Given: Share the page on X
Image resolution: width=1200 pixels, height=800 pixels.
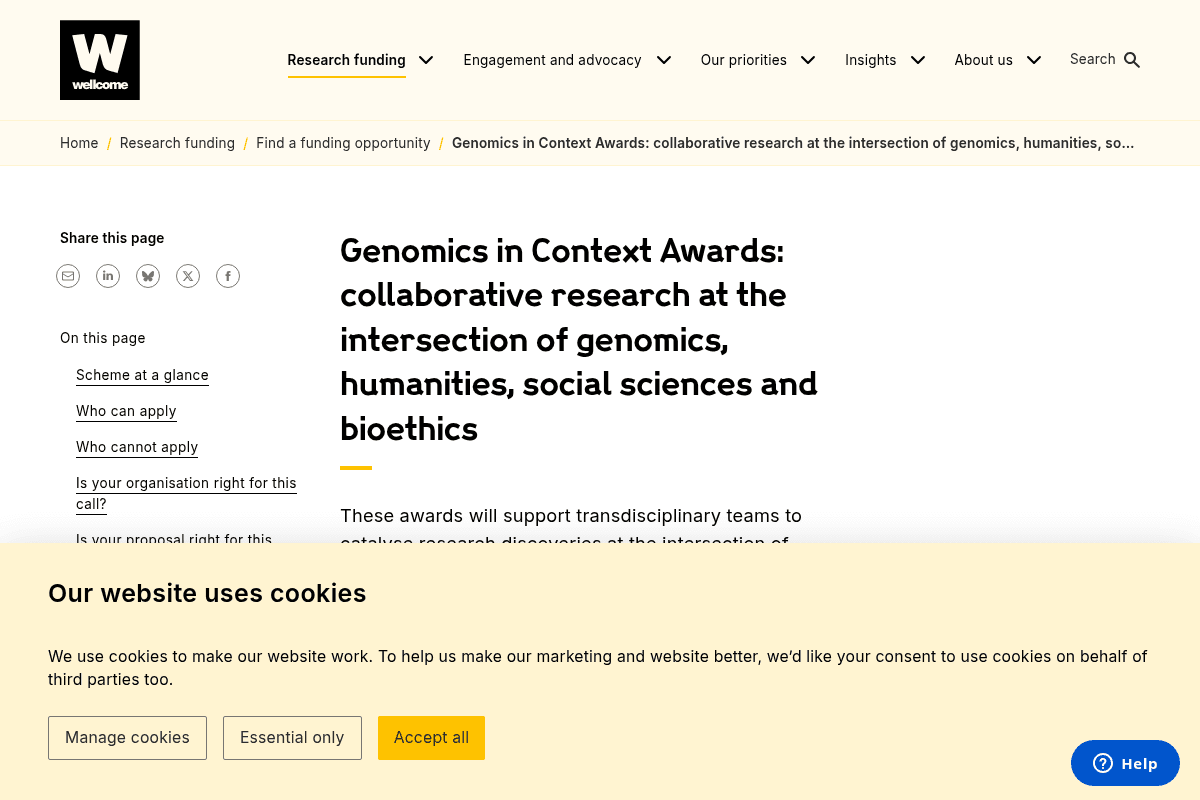Looking at the screenshot, I should click(188, 276).
